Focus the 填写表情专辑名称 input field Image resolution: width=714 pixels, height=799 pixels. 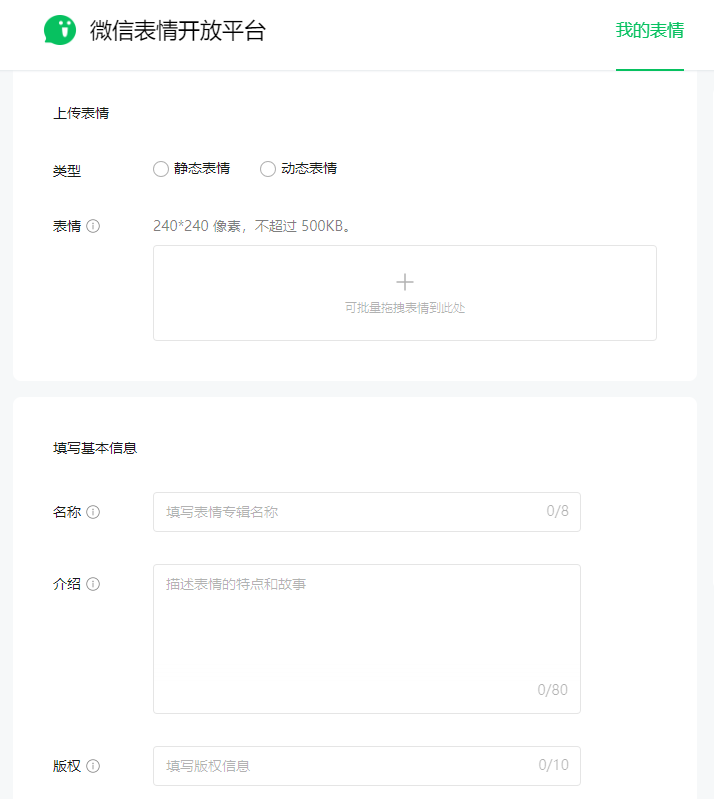click(x=367, y=512)
